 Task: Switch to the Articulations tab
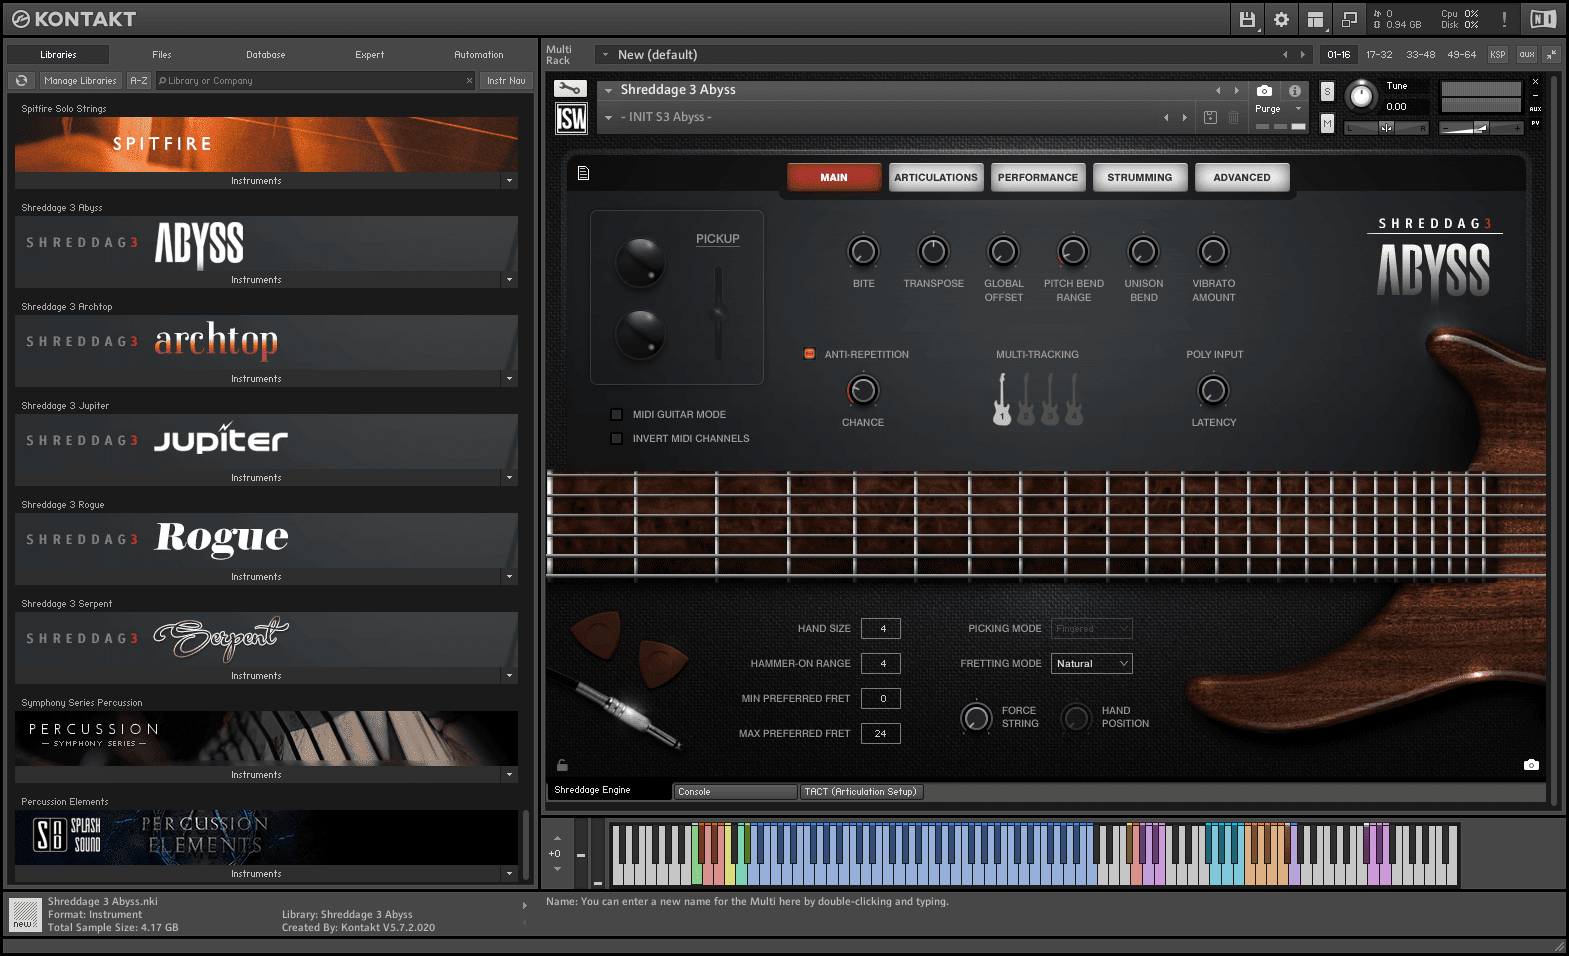(x=936, y=178)
